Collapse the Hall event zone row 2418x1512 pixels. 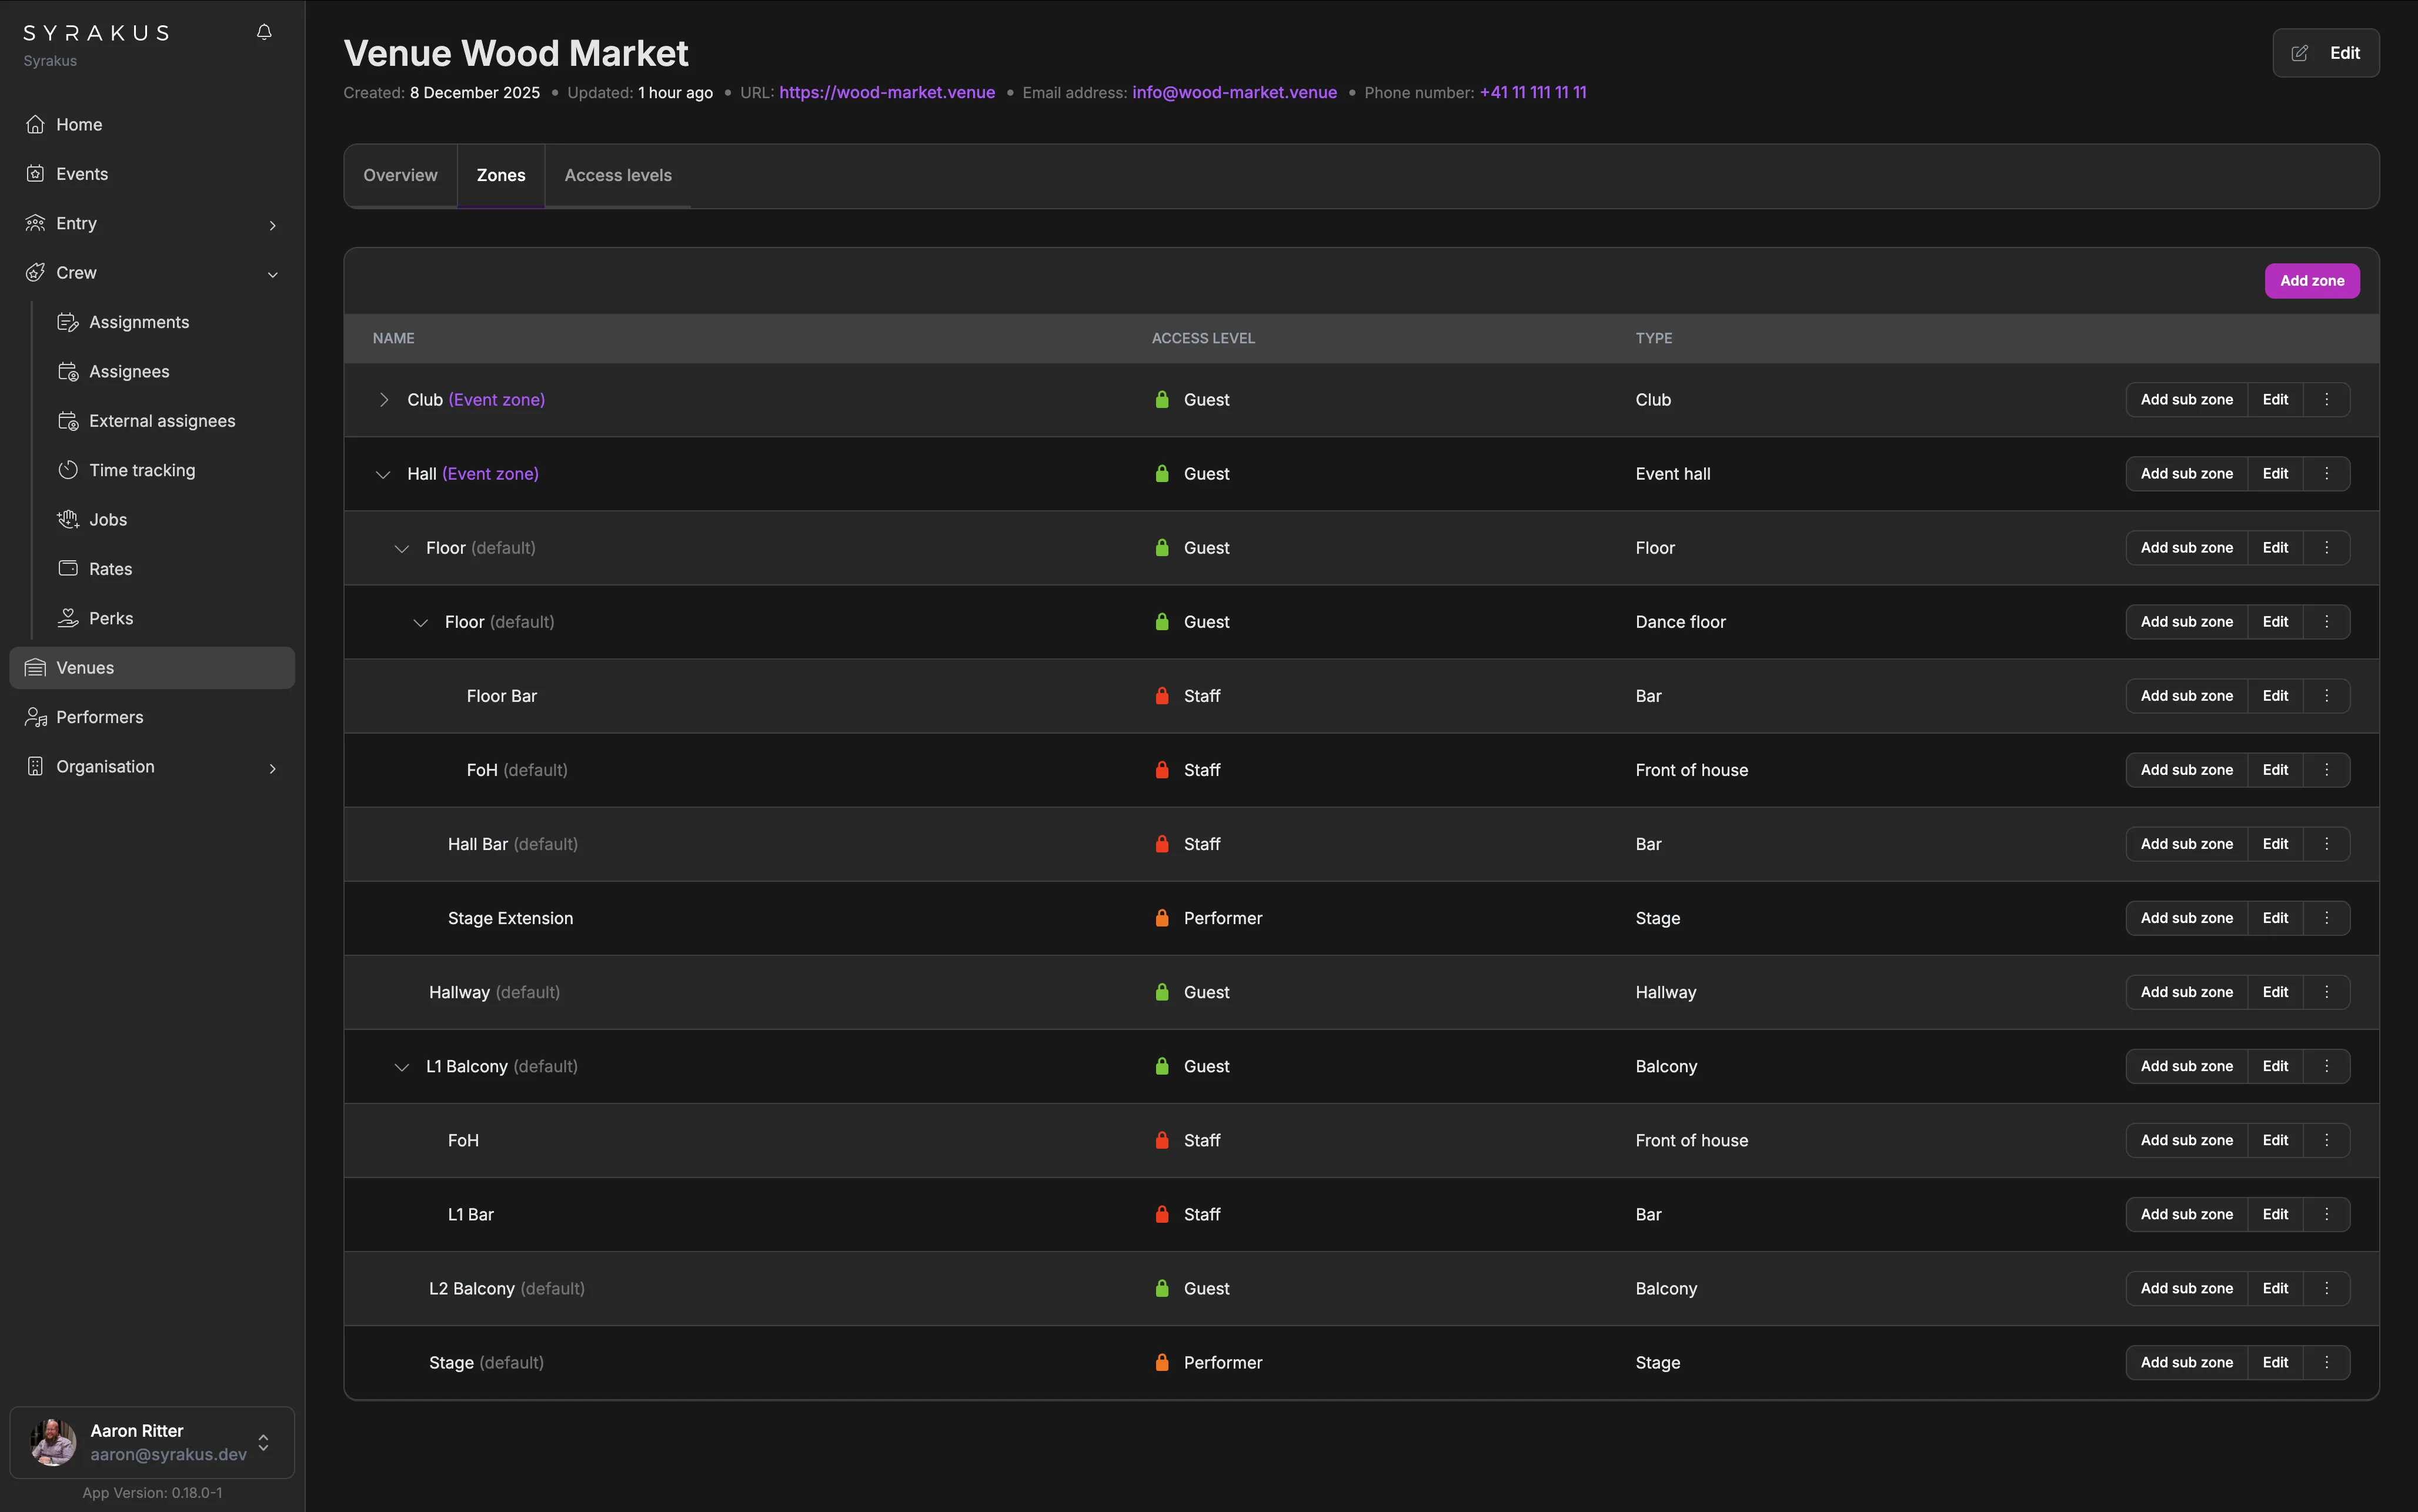point(383,474)
